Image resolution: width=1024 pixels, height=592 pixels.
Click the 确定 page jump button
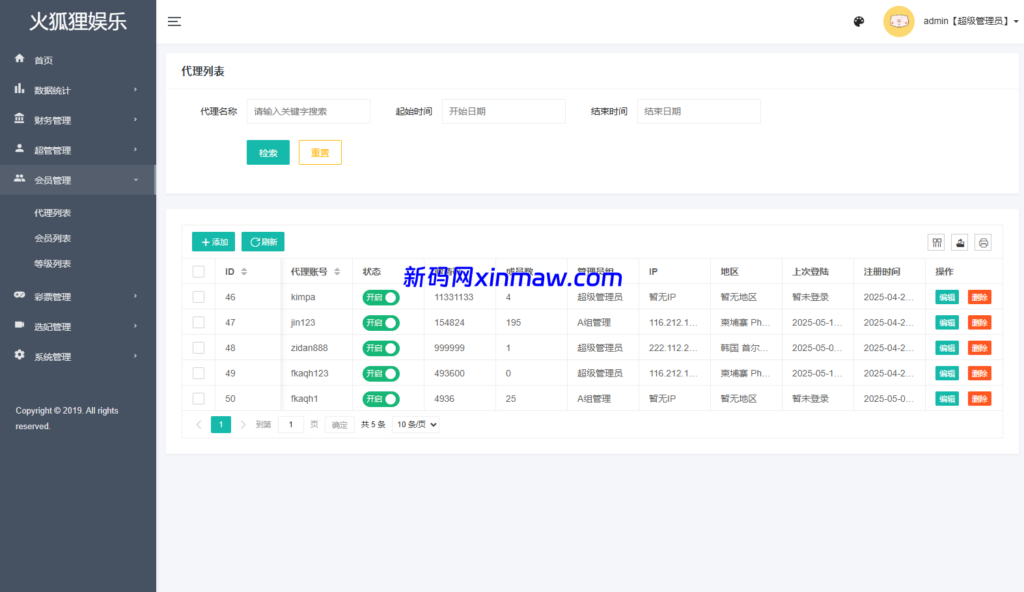pos(340,425)
